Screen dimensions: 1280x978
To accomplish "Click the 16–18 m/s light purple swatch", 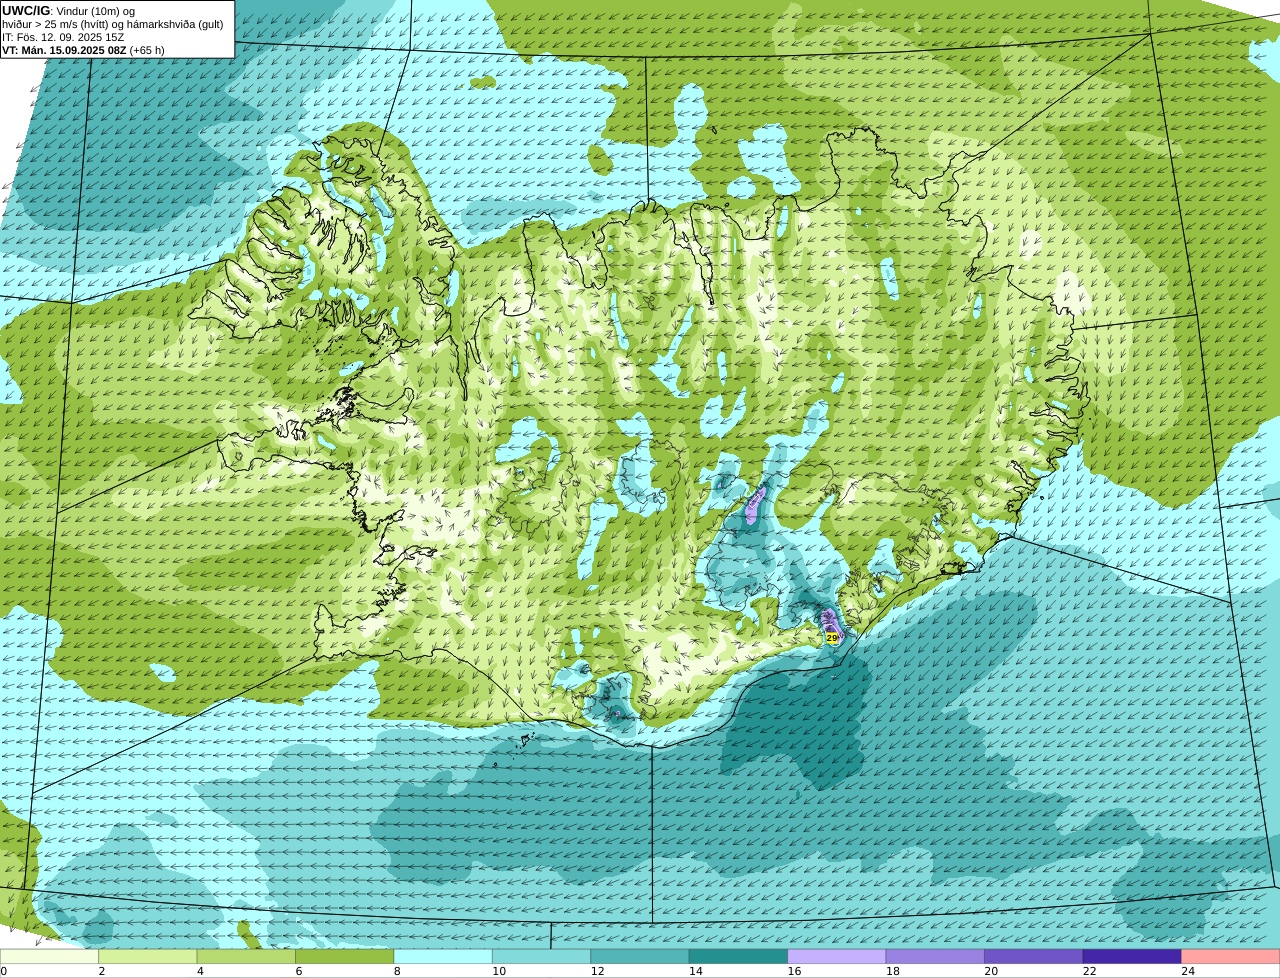I will (837, 956).
